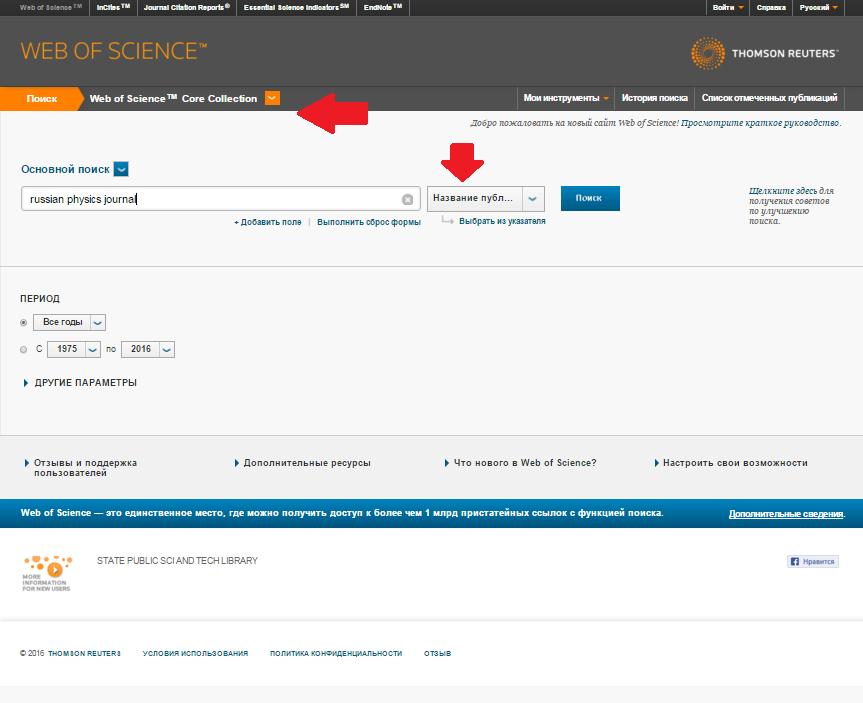Expand ДРУГИЕ ПАРАМЕТРЫ section
This screenshot has height=703, width=863.
pyautogui.click(x=80, y=383)
